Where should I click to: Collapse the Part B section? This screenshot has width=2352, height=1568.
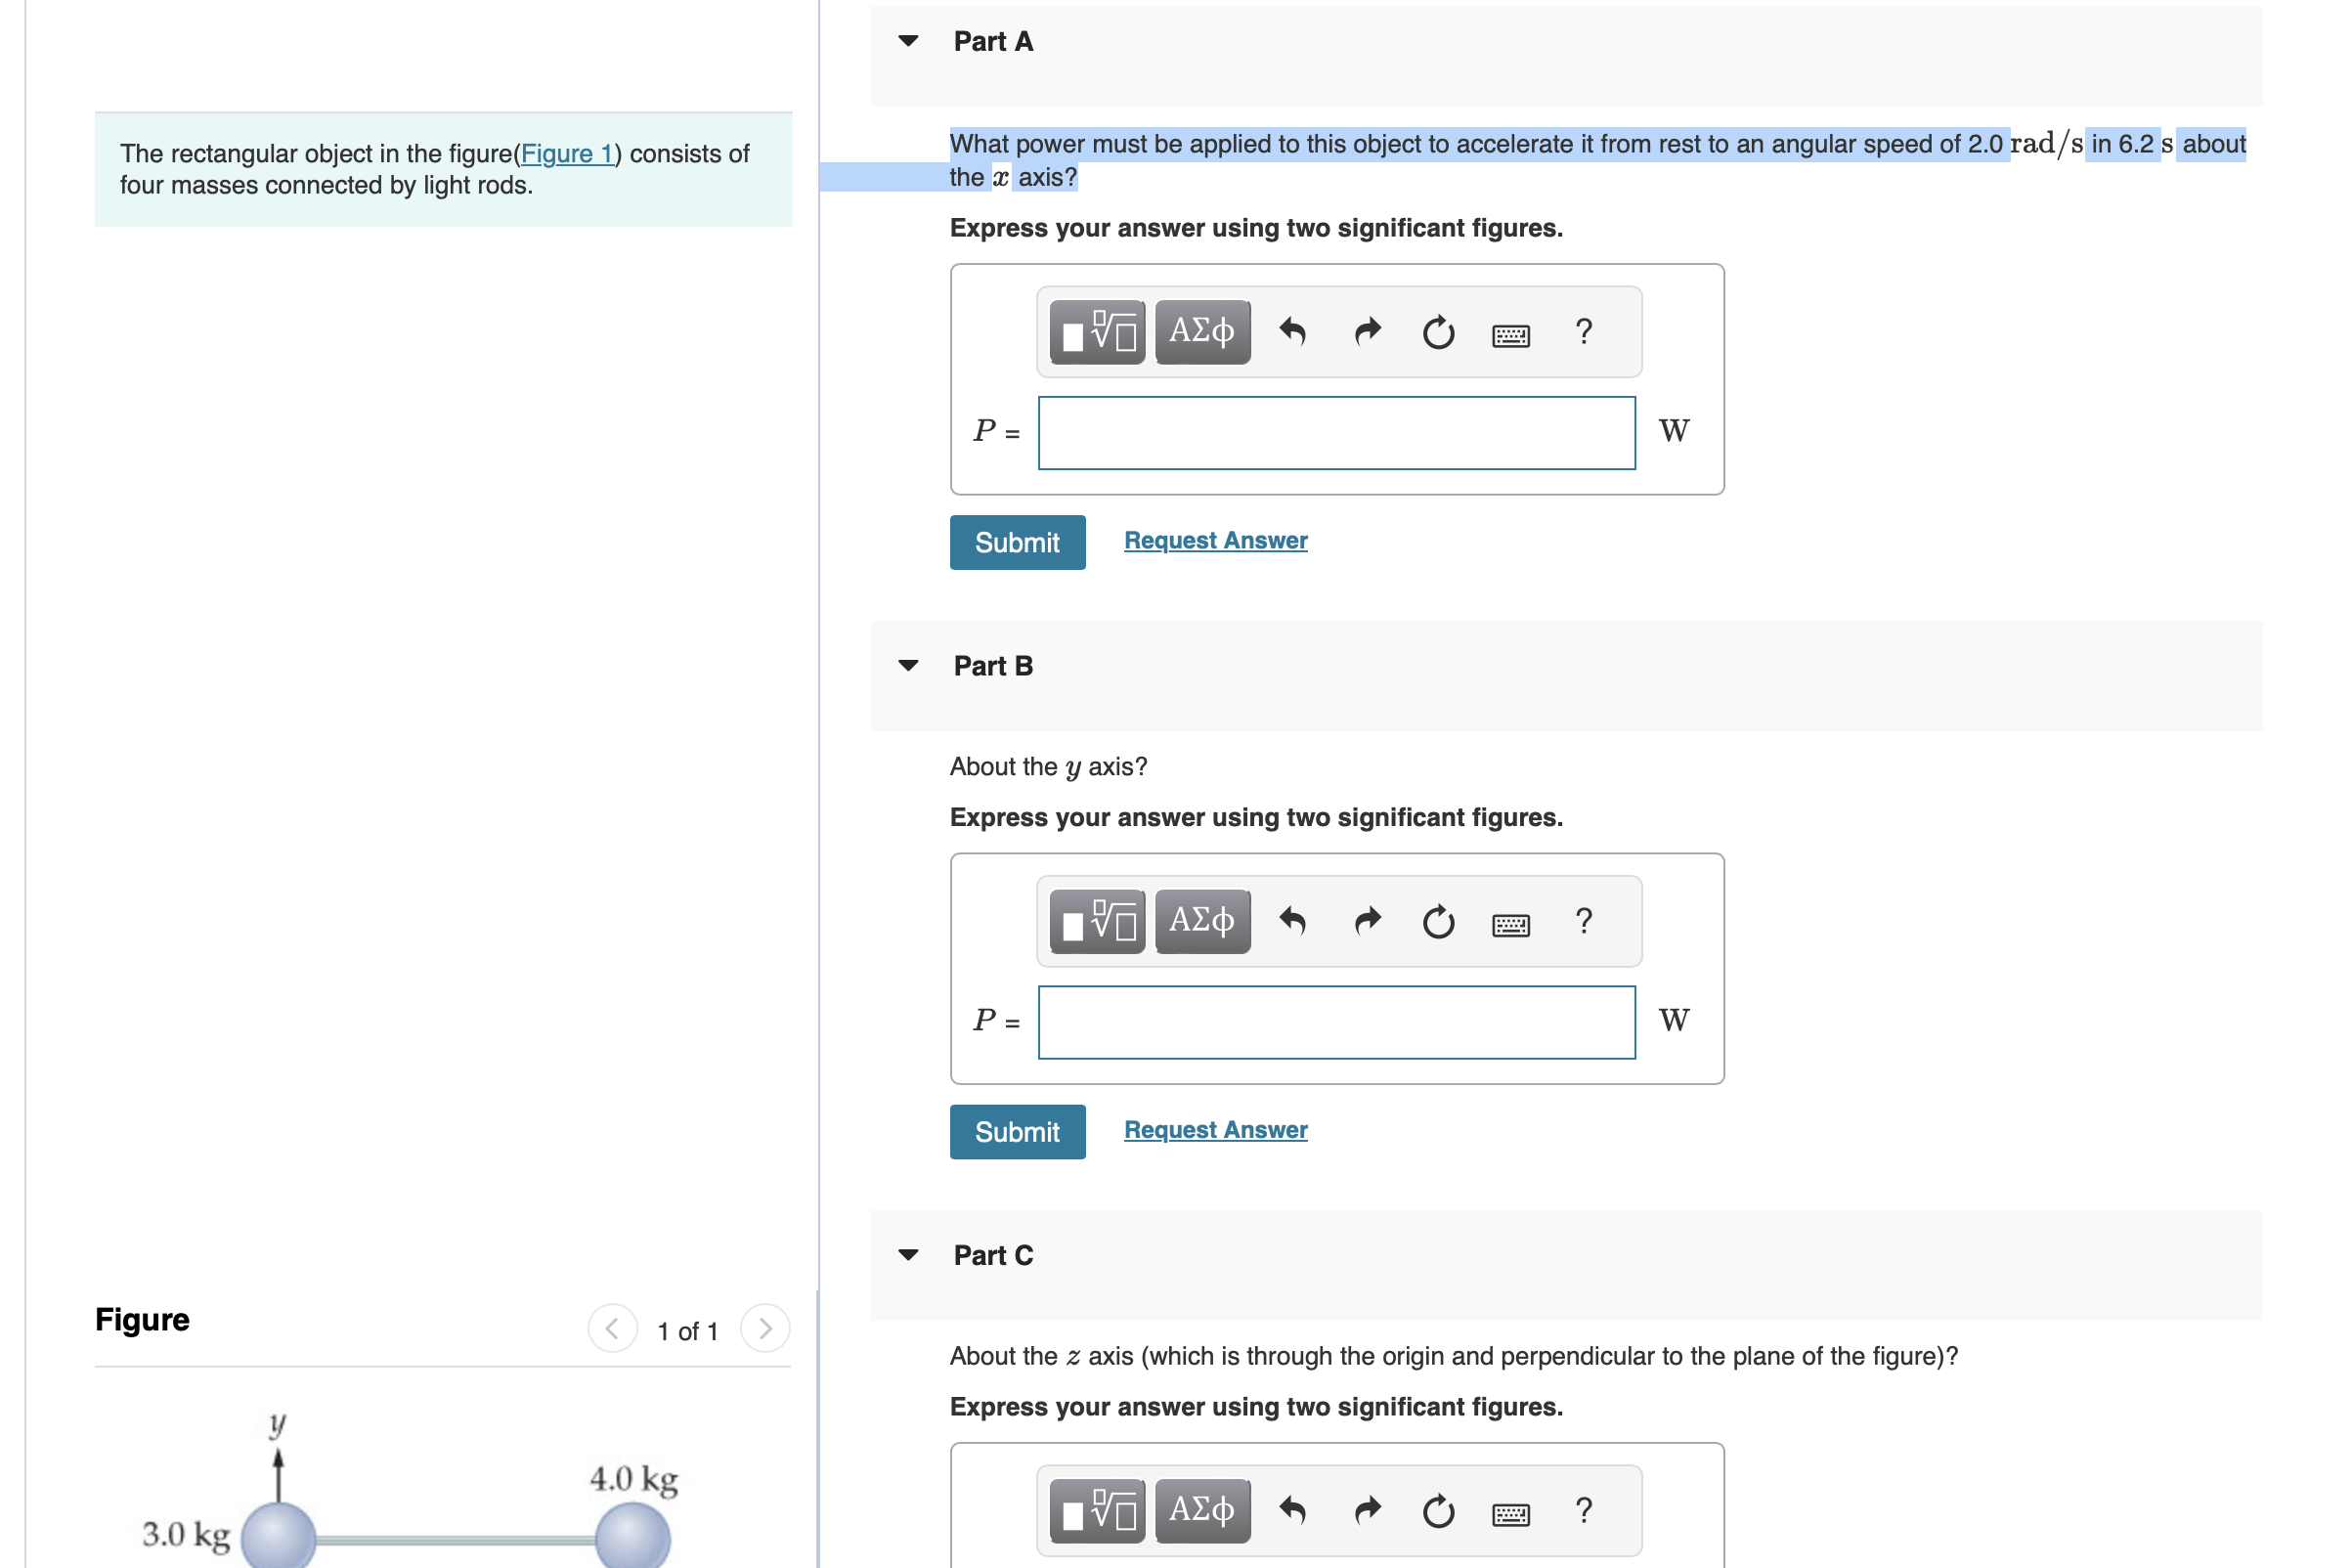pyautogui.click(x=908, y=666)
